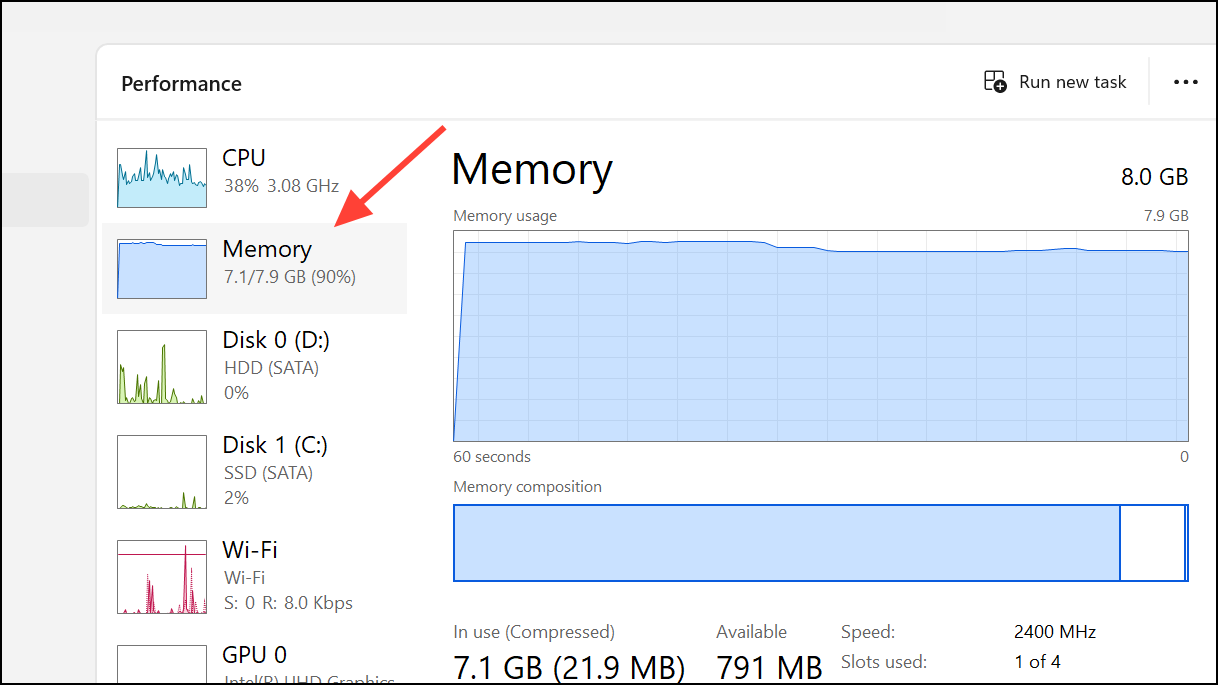
Task: Click the Slots used value 1 of 4
Action: tap(1037, 661)
